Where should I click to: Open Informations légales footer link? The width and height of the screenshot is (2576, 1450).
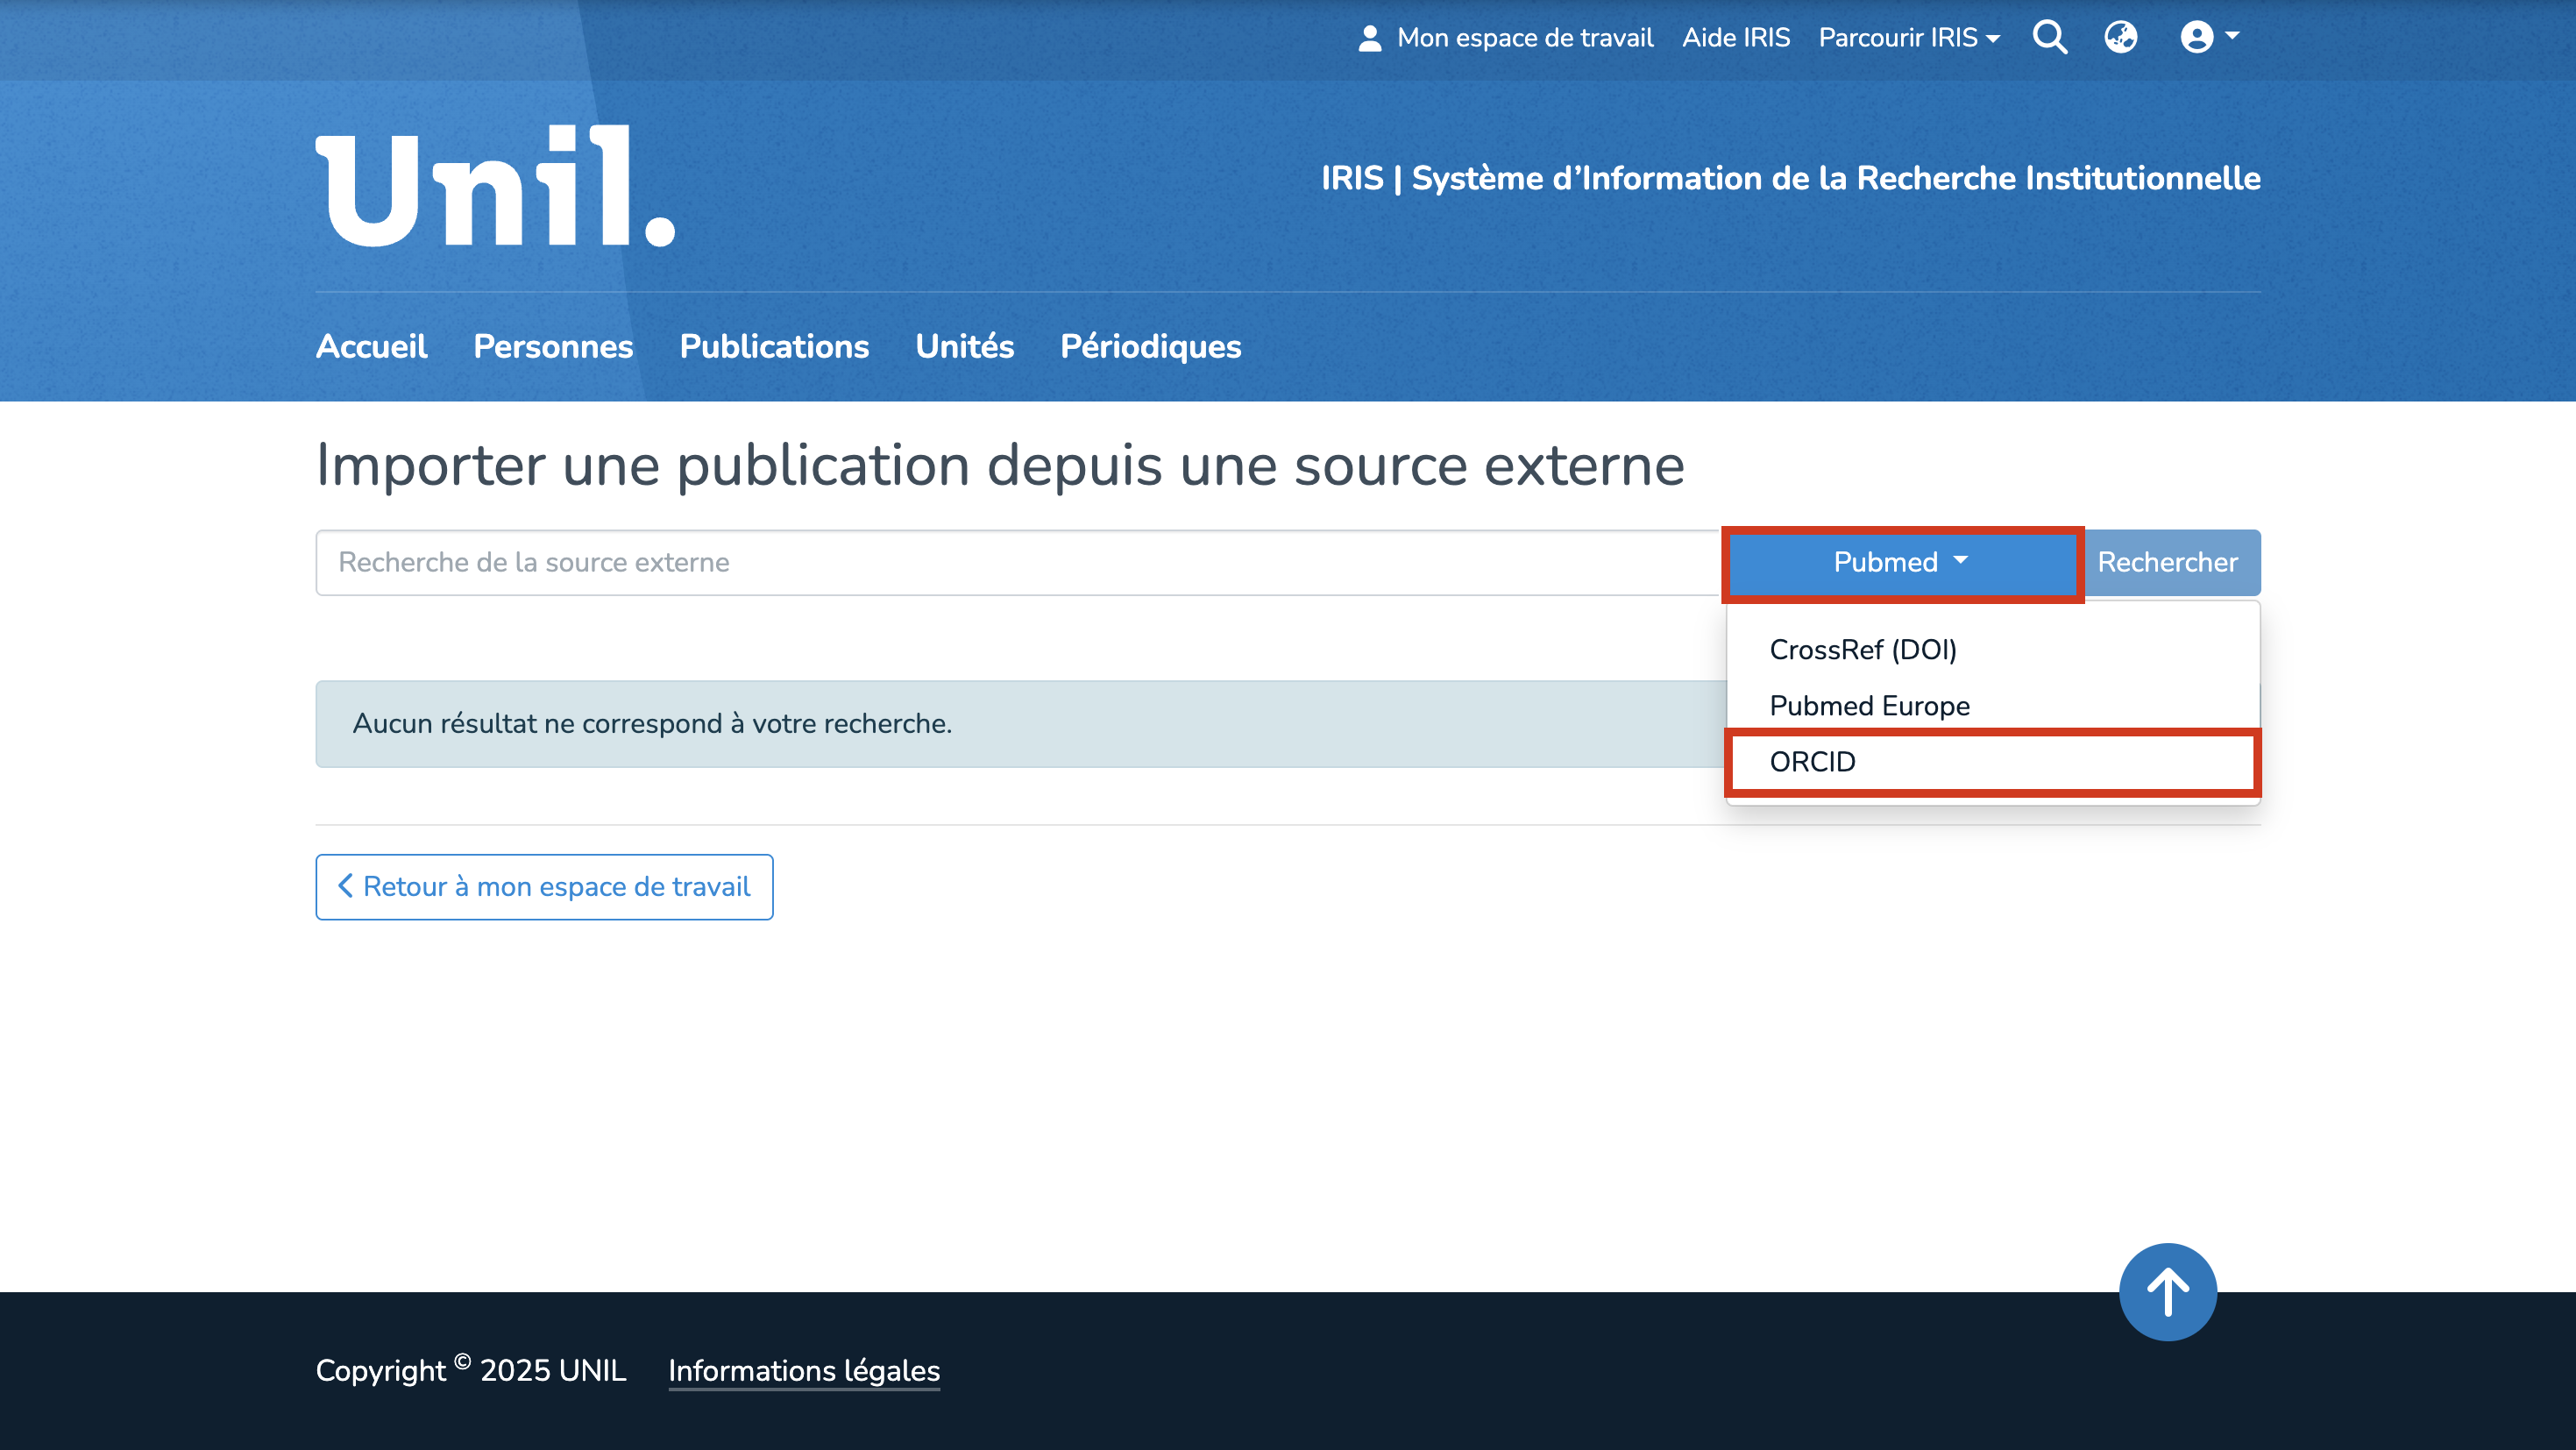click(804, 1370)
